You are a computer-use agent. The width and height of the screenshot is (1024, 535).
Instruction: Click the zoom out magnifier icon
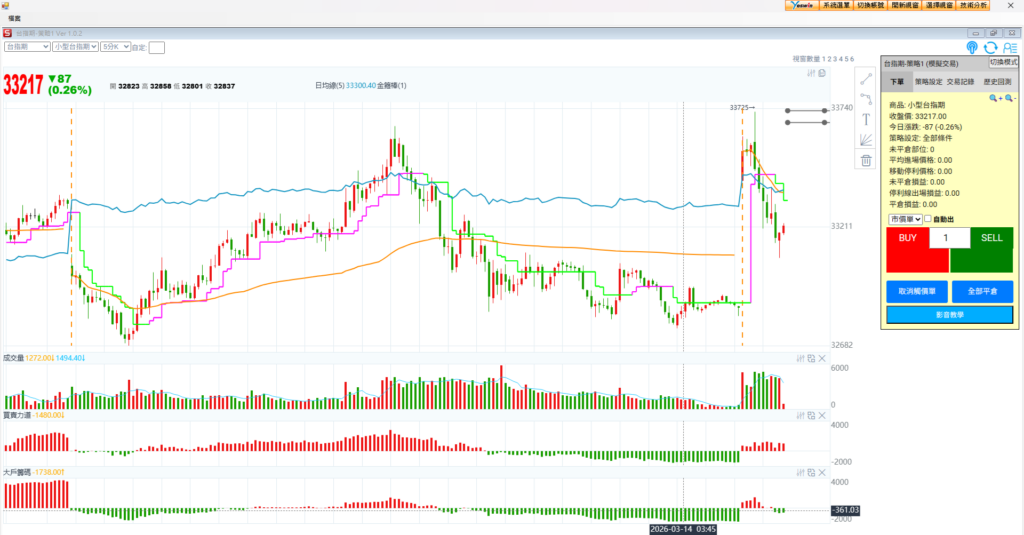point(1010,99)
